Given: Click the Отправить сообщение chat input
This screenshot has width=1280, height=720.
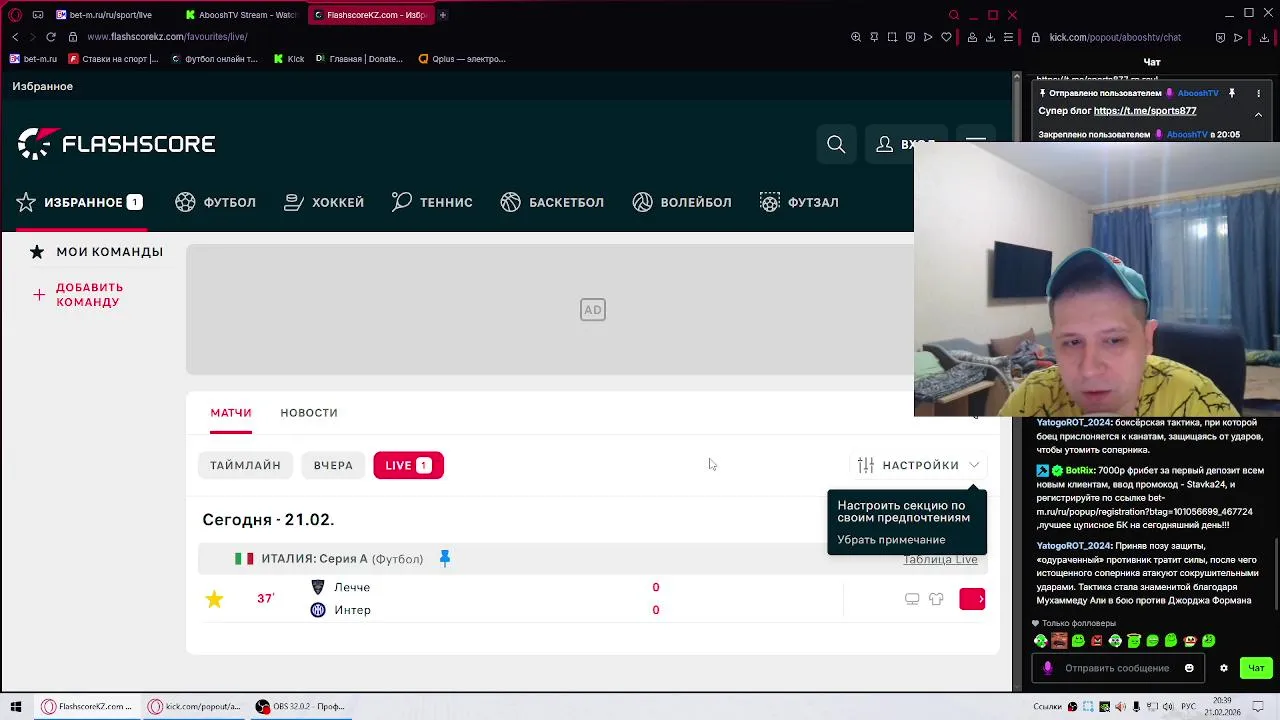Looking at the screenshot, I should point(1117,668).
